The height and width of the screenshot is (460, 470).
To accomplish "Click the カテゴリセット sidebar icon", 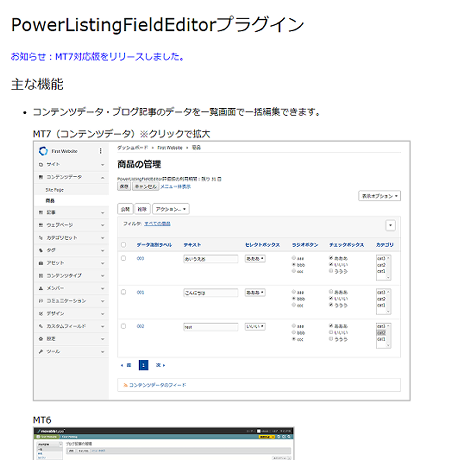I will coord(41,238).
